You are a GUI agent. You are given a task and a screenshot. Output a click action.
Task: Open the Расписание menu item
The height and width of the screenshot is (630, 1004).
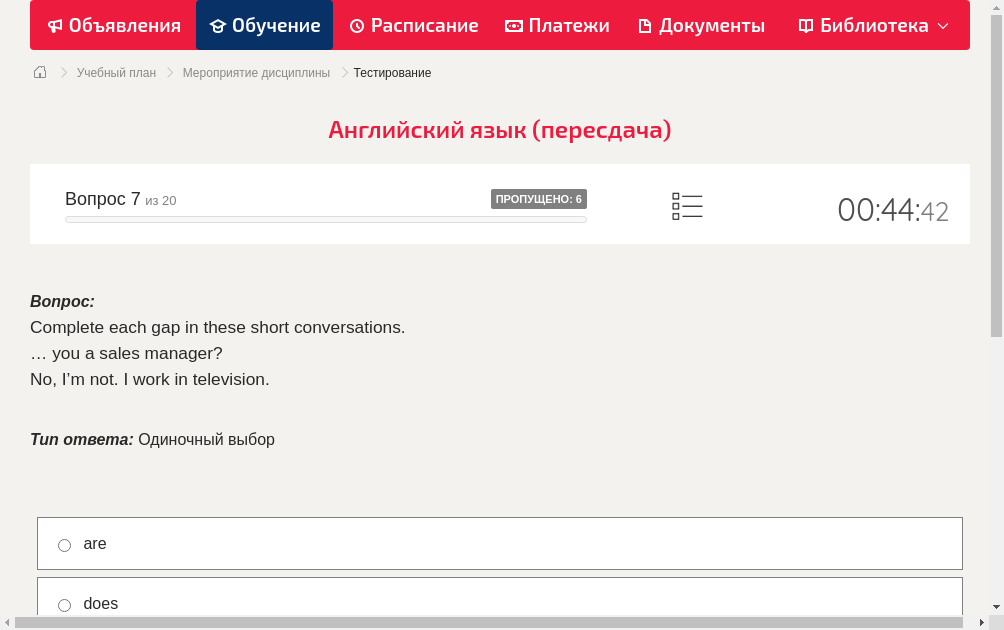point(423,25)
